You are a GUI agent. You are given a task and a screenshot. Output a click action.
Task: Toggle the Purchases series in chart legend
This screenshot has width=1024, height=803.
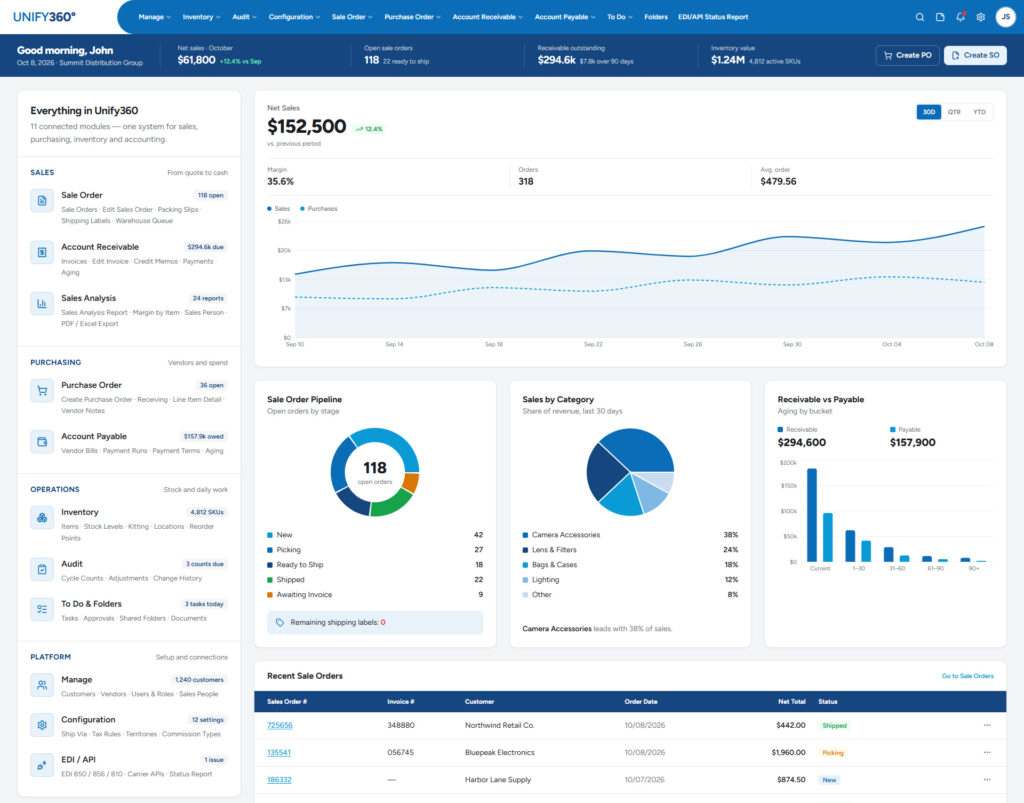coord(319,209)
